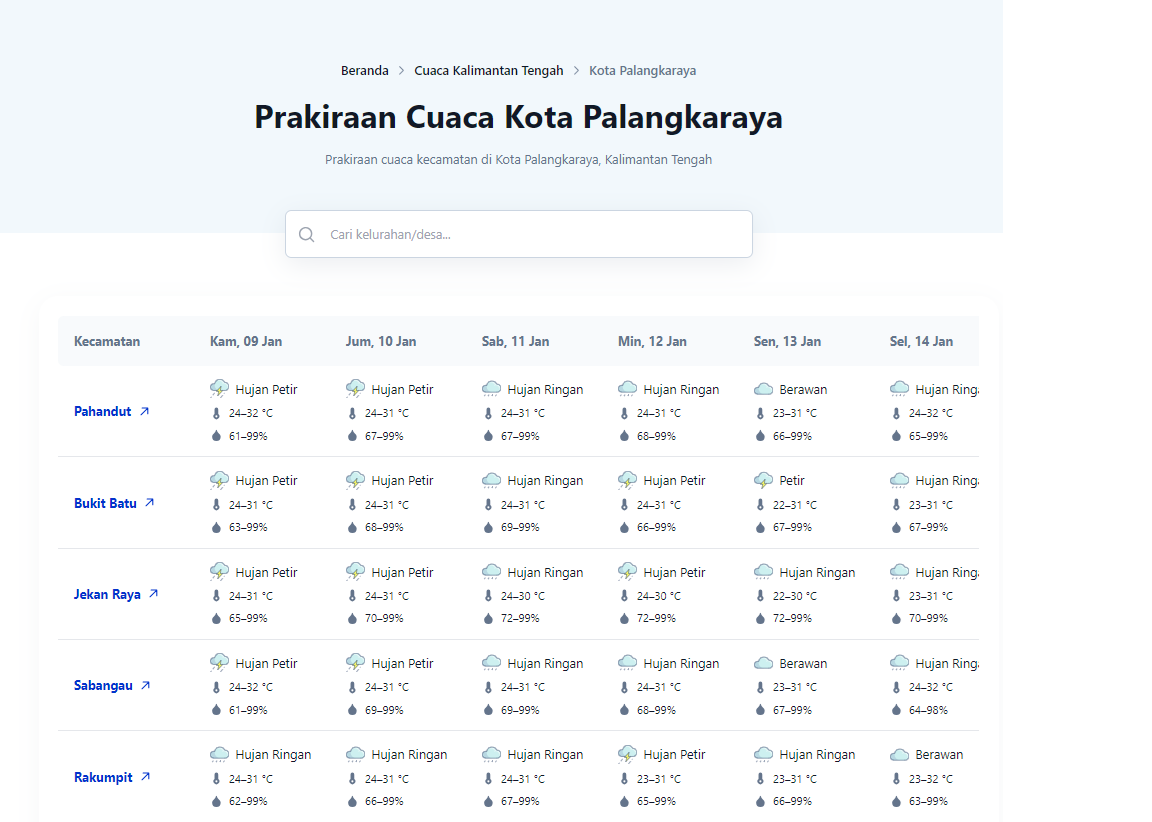Viewport: 1152px width, 822px height.
Task: Click the Beranda breadcrumb link
Action: point(364,71)
